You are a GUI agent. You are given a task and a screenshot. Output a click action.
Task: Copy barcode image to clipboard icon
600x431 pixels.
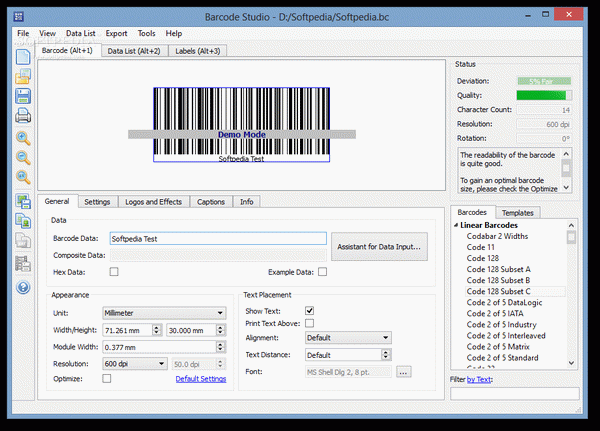click(x=23, y=221)
